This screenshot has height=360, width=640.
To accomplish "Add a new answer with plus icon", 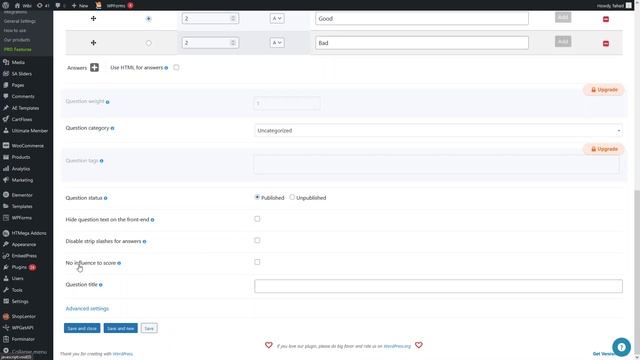I will pos(94,67).
